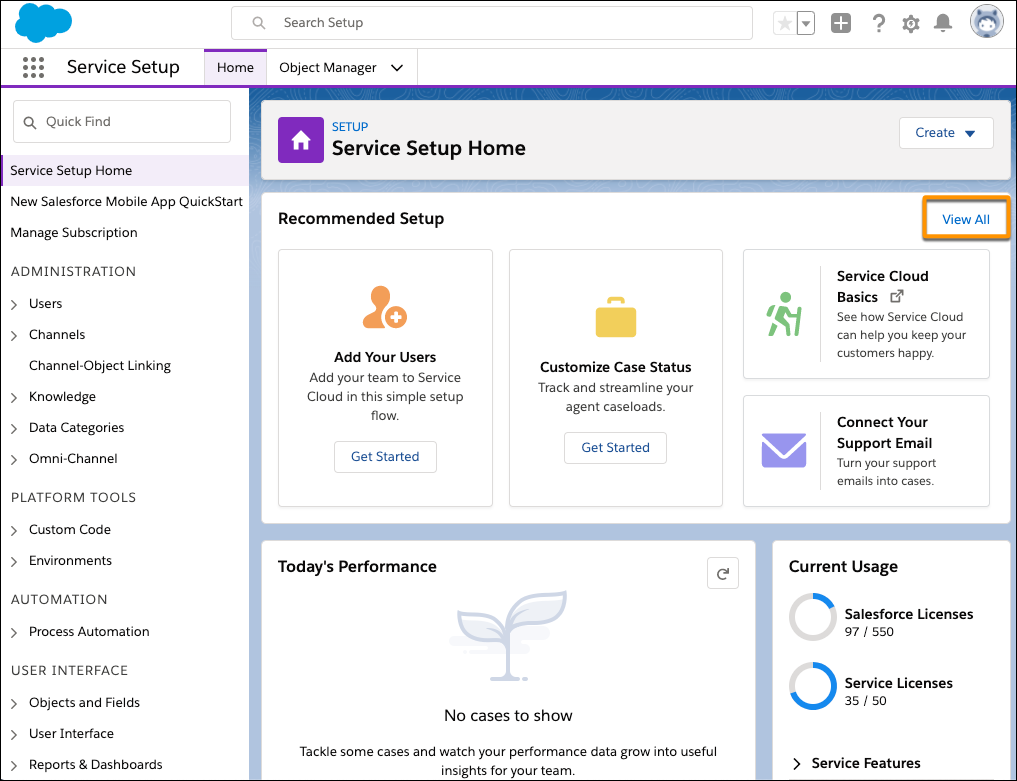Open the notifications bell

click(942, 23)
